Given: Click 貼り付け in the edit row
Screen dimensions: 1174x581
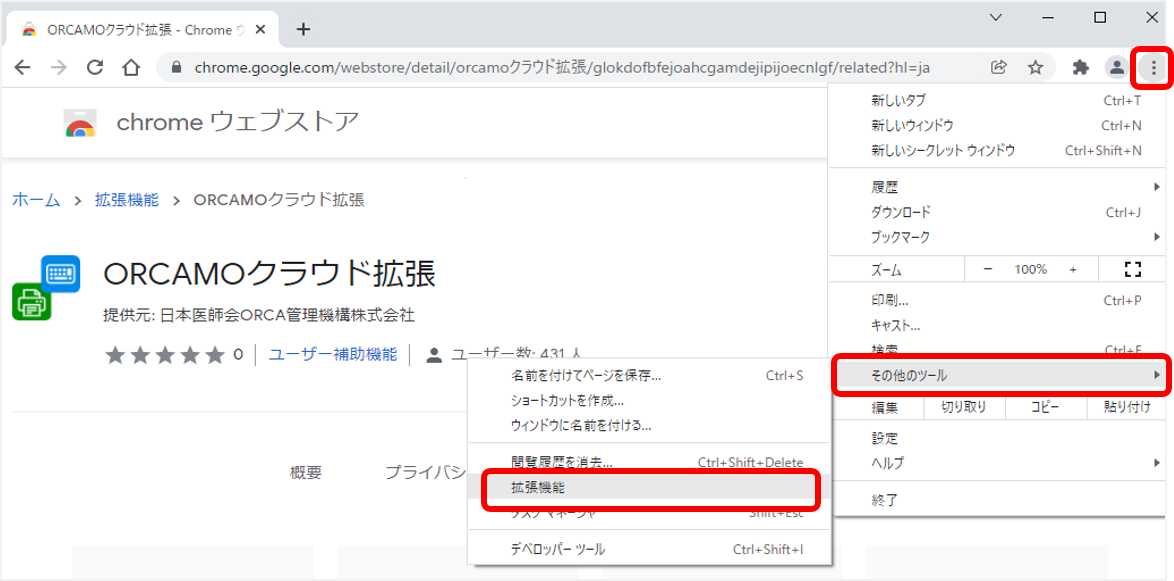Looking at the screenshot, I should tap(1125, 407).
